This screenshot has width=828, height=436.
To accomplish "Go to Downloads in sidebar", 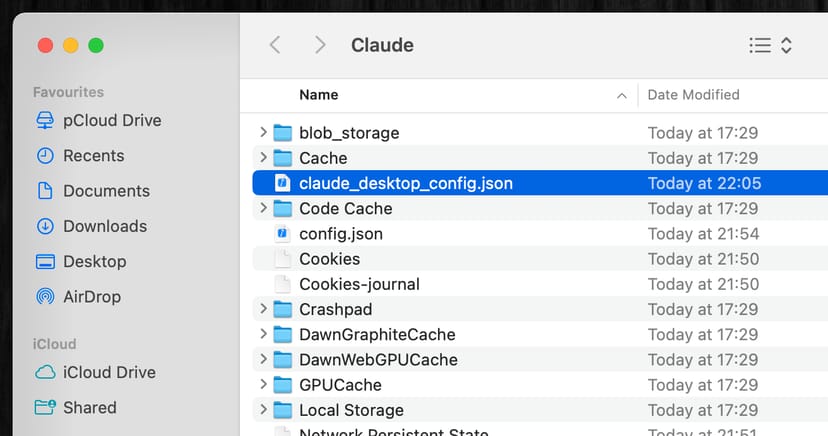I will (104, 226).
